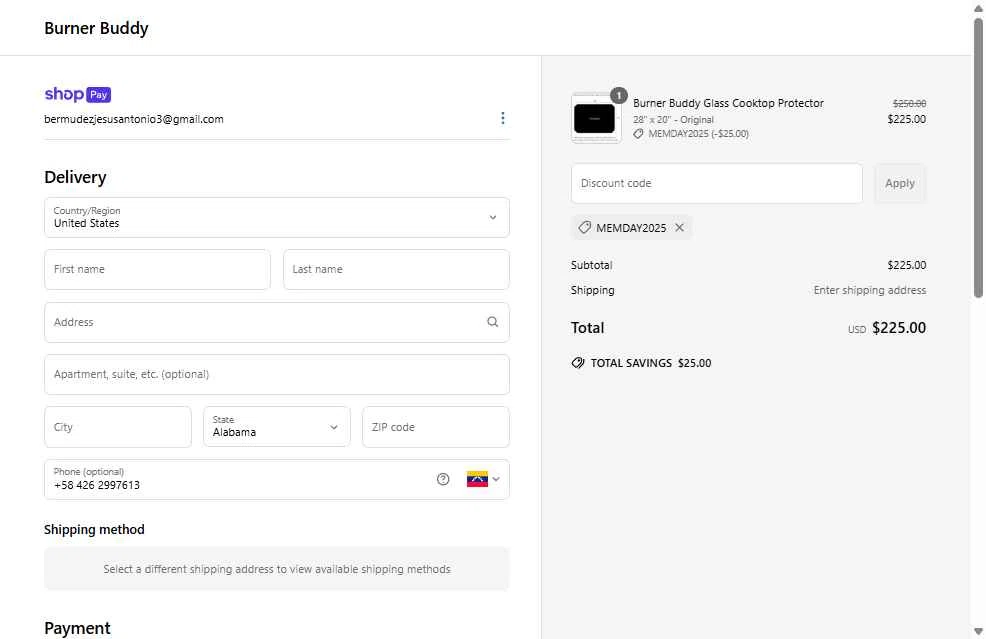
Task: Open the phone number help icon
Action: (443, 479)
